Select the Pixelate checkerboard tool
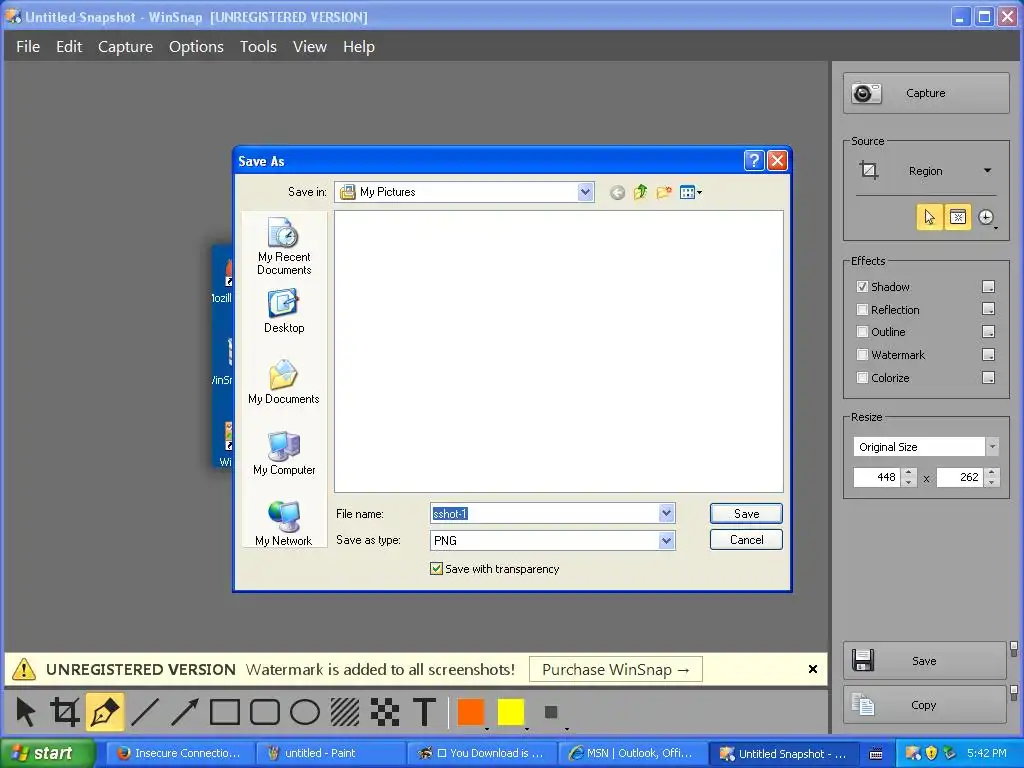Screen dimensions: 1024x768 tap(385, 712)
